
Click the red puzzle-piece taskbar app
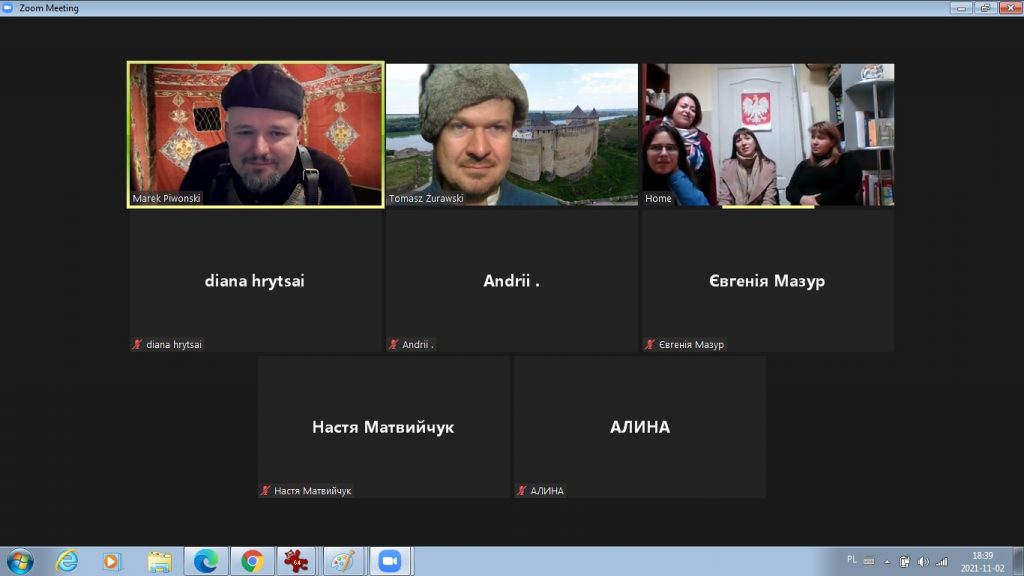click(x=297, y=561)
